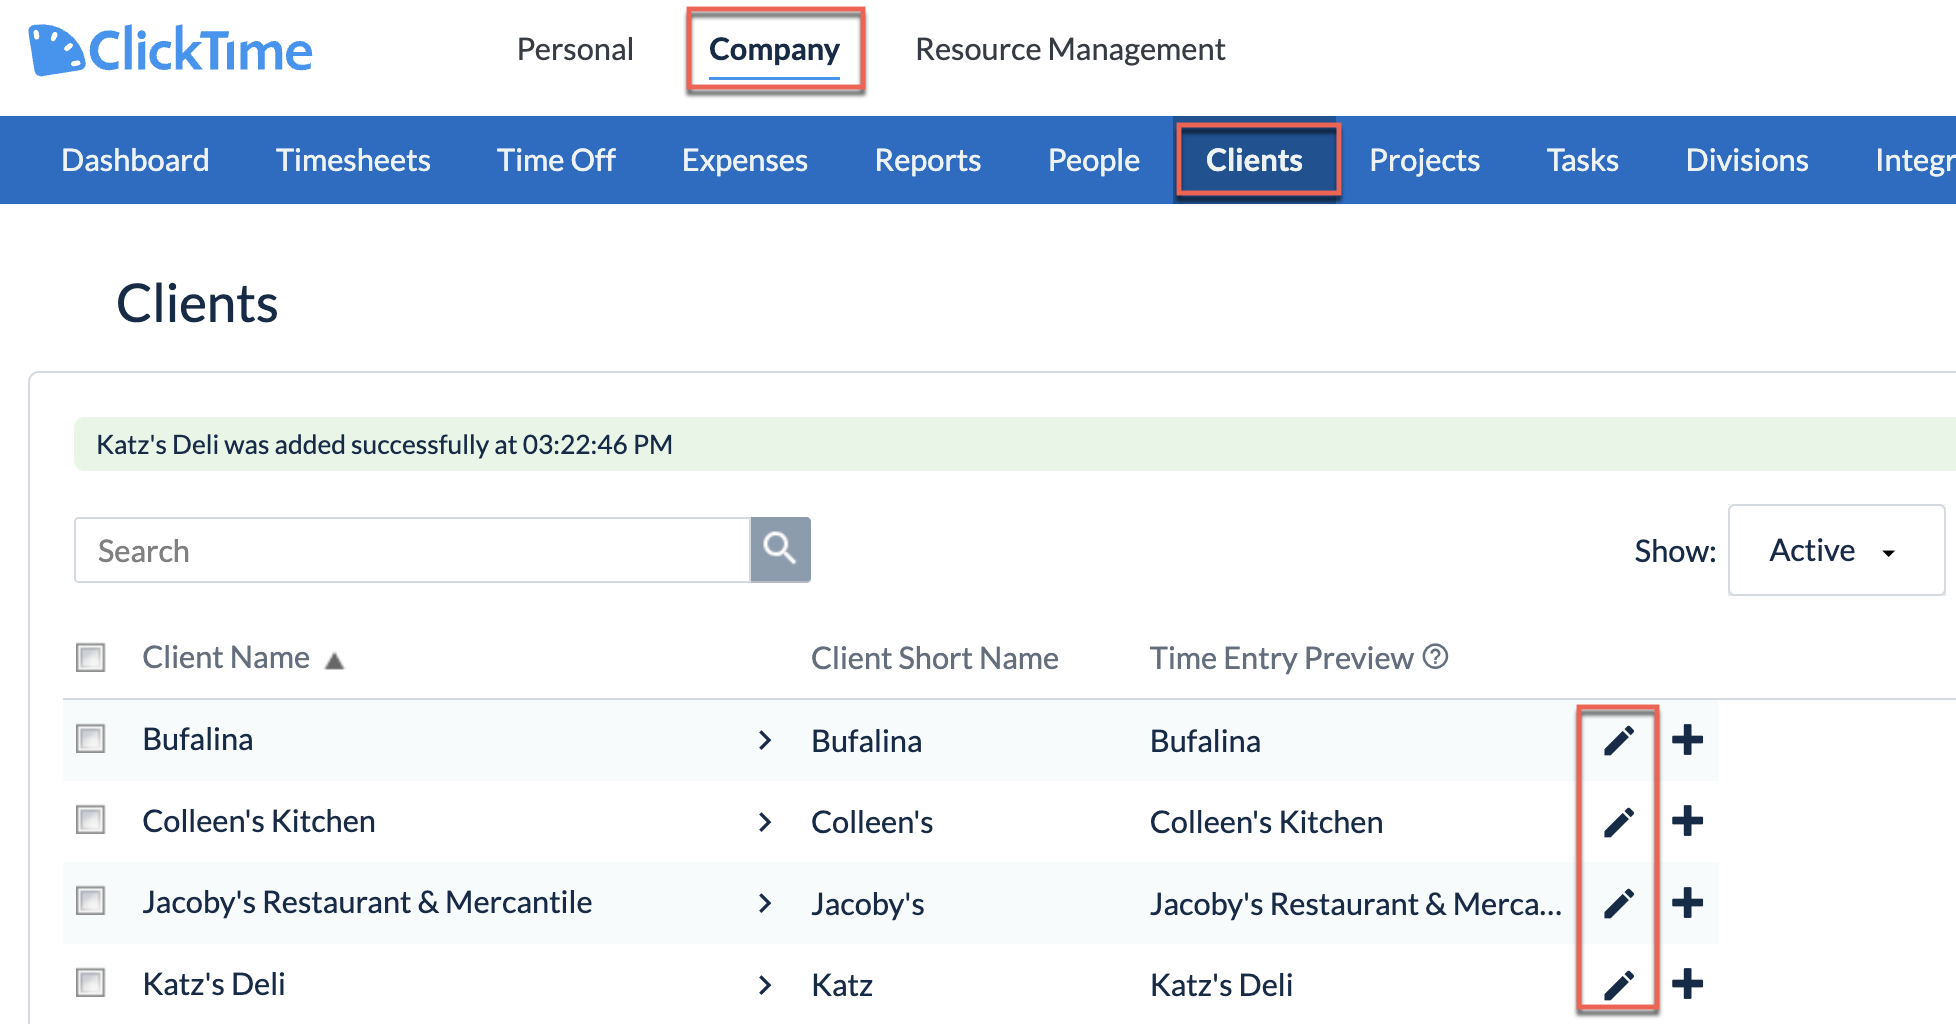Expand the Katz's Deli row chevron
Screen dimensions: 1956x1024
click(x=765, y=985)
